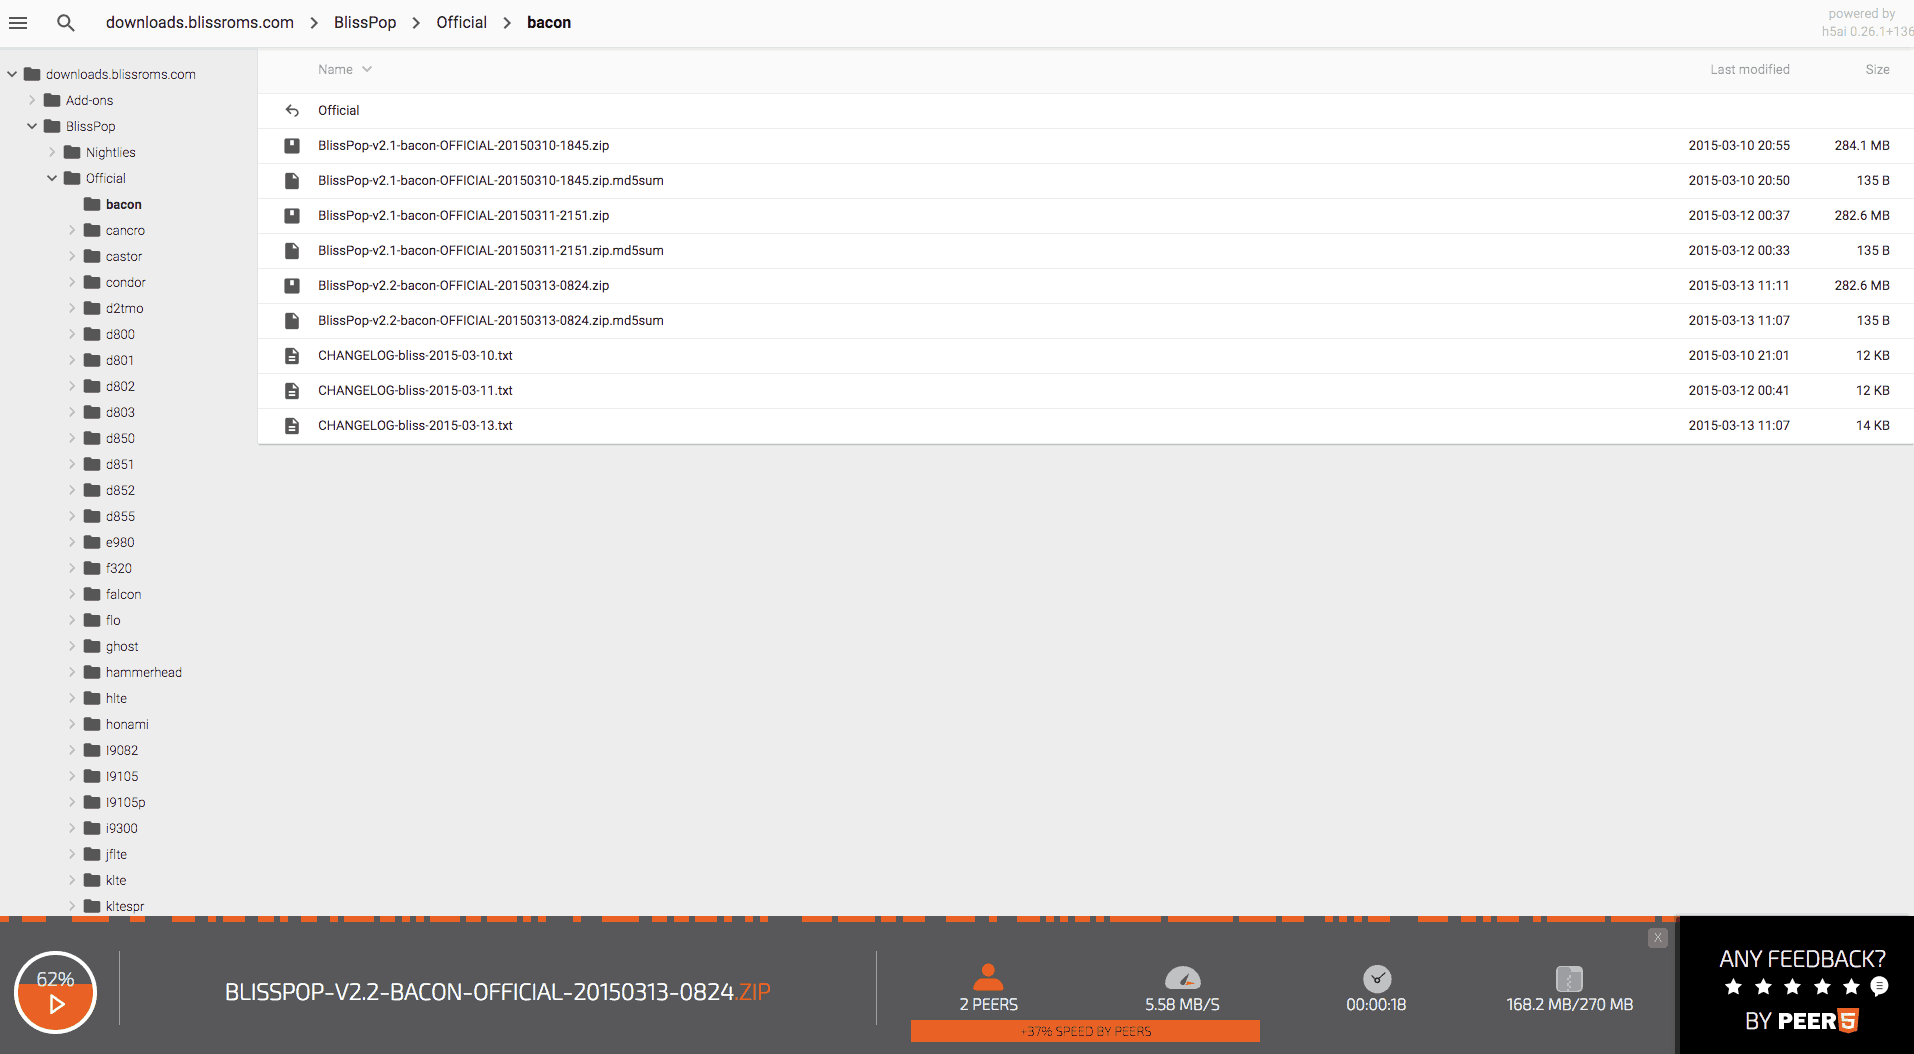Viewport: 1914px width, 1054px height.
Task: Go to downloads.blissroms.com breadcrumb
Action: [x=200, y=22]
